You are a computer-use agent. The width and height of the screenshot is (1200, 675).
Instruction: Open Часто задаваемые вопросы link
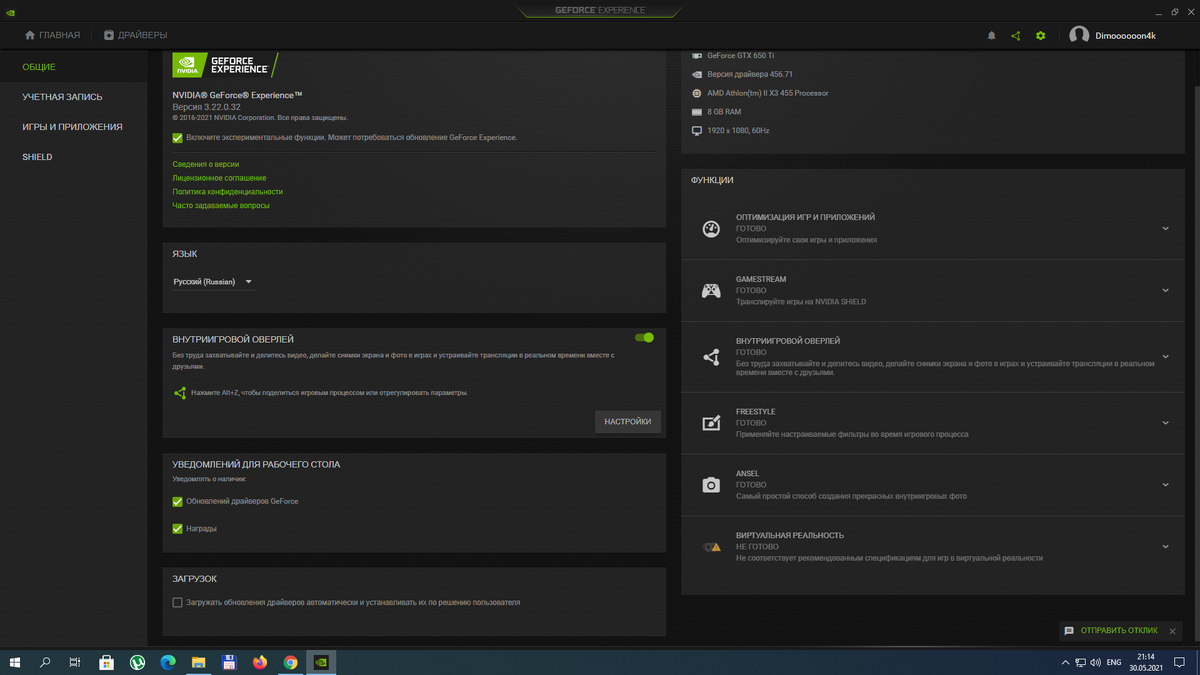(221, 205)
